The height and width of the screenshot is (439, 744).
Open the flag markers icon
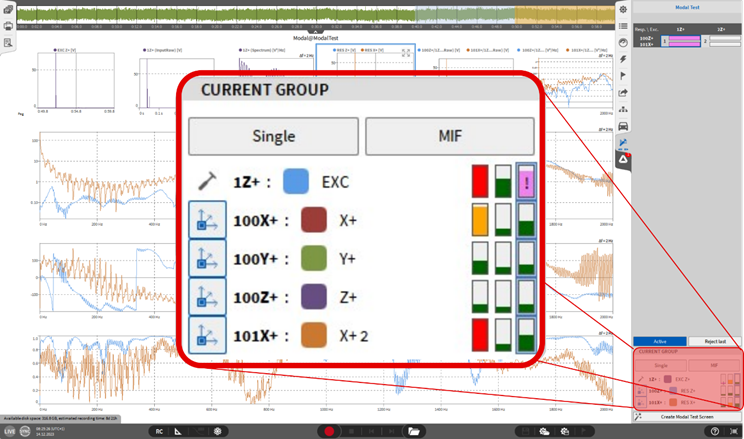tap(623, 76)
